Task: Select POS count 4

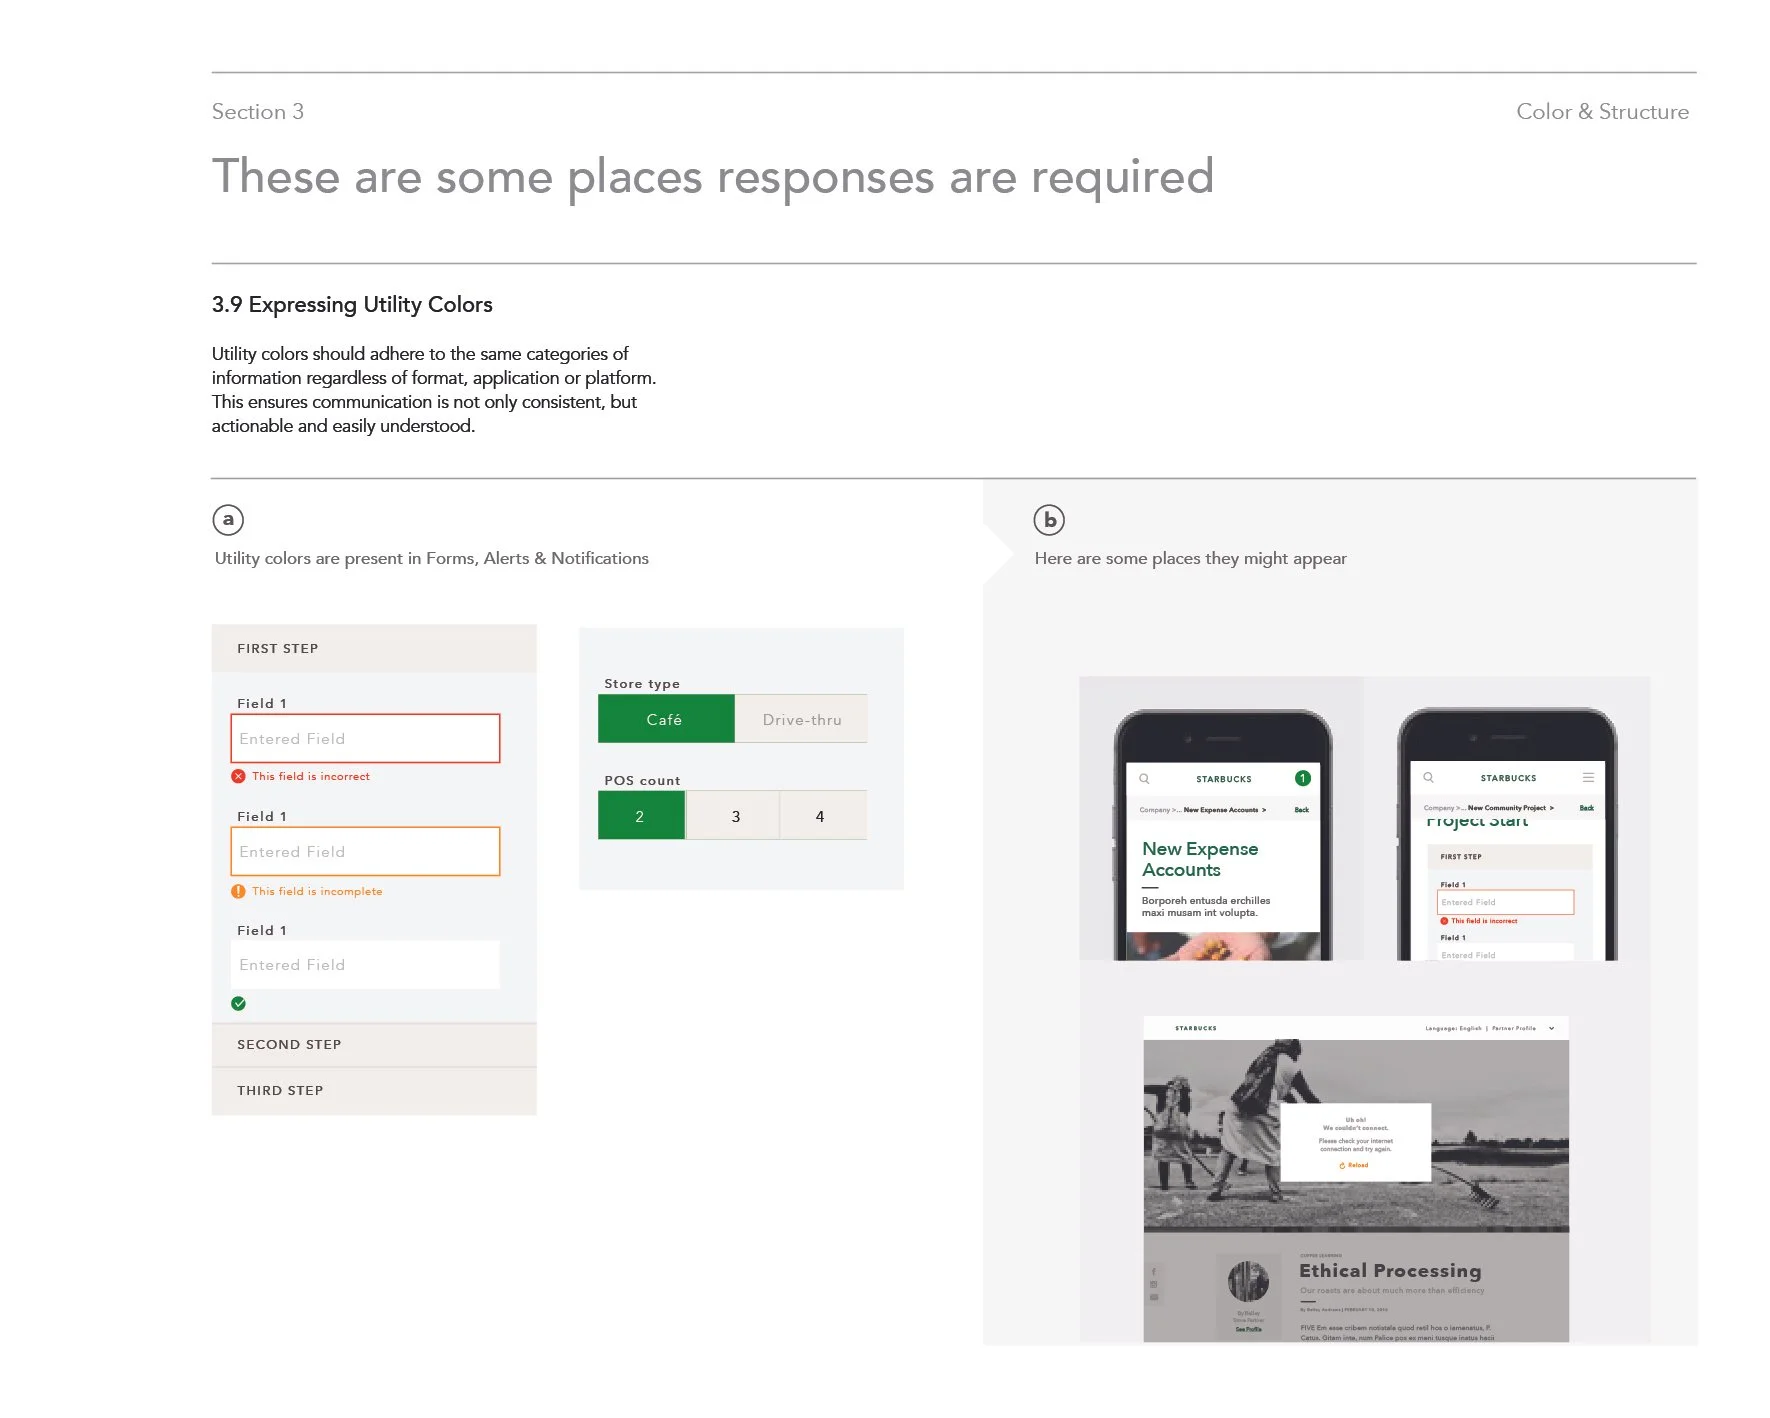Action: (x=821, y=816)
